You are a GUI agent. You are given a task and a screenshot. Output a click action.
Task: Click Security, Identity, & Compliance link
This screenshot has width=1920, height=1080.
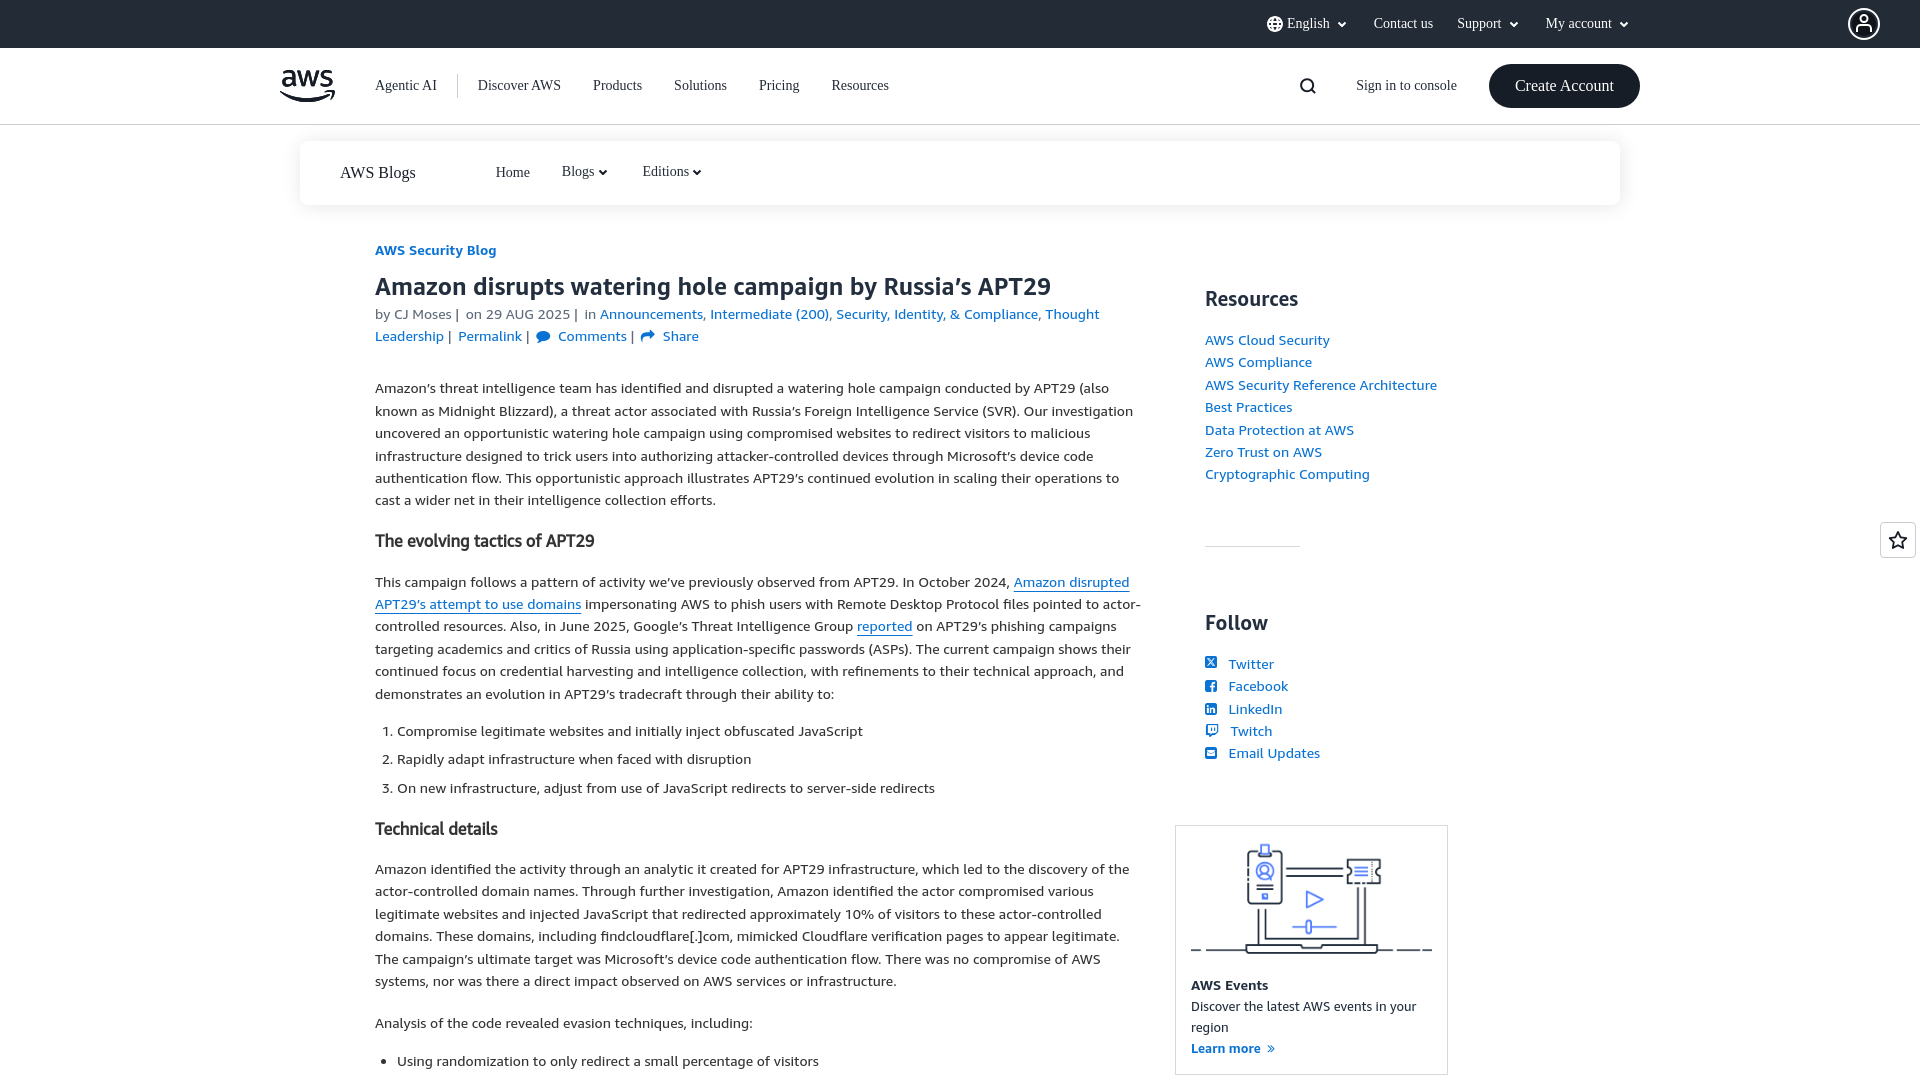(x=937, y=314)
